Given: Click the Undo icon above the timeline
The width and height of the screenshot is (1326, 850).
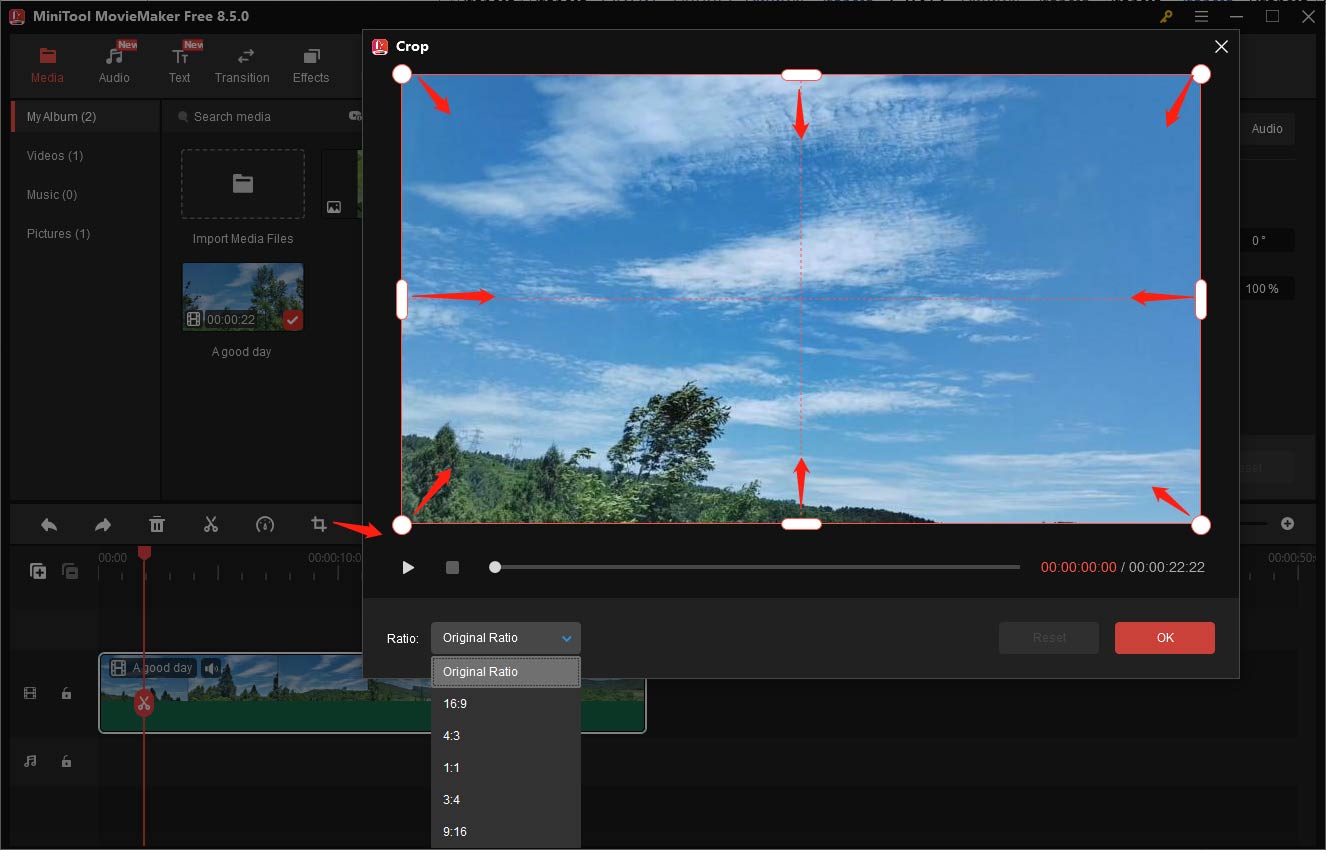Looking at the screenshot, I should 48,524.
